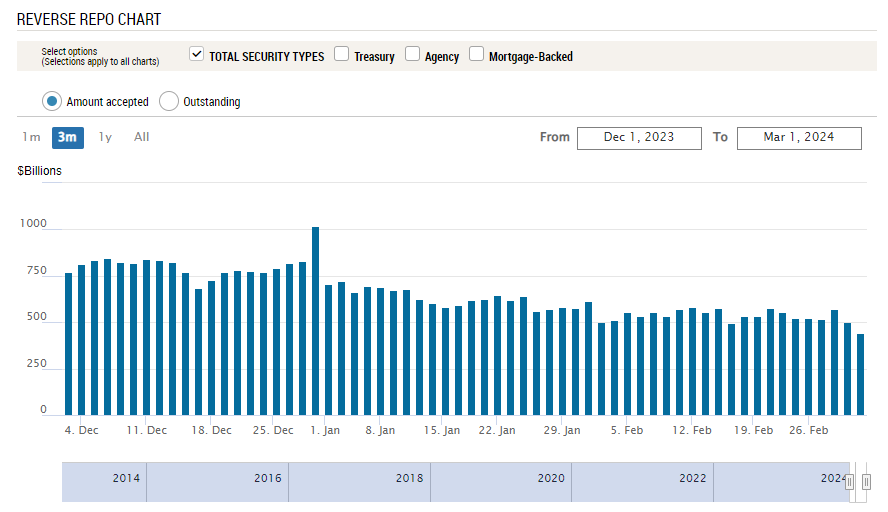Enable the Agency checkbox

tap(412, 54)
